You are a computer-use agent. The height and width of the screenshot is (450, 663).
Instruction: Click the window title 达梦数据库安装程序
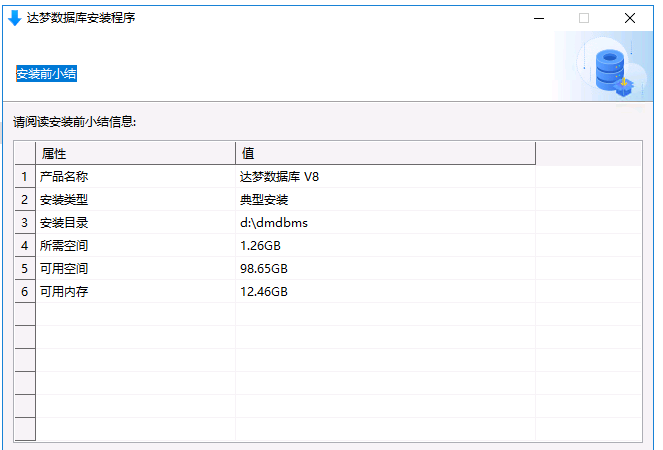81,18
